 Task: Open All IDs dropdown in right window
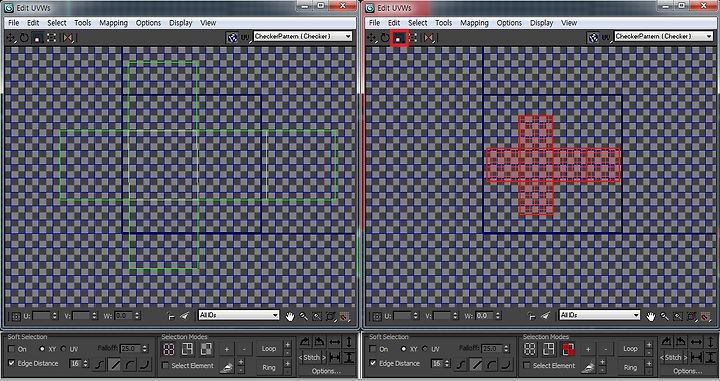600,315
